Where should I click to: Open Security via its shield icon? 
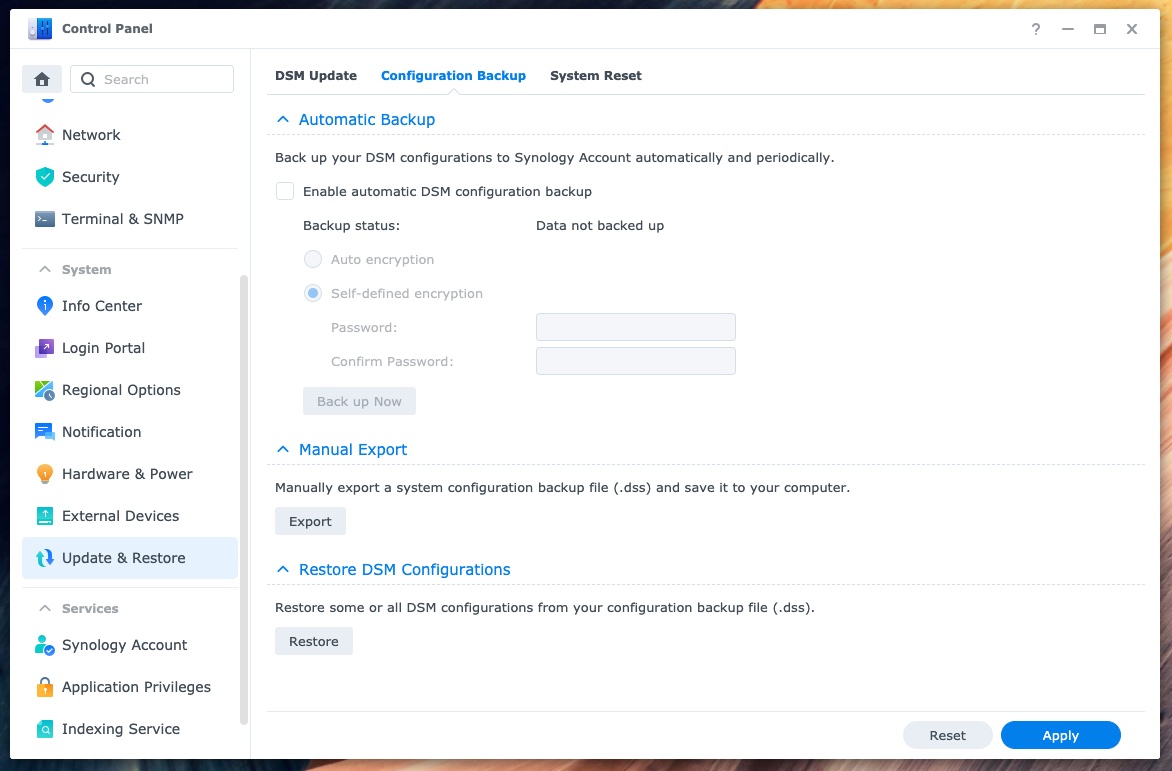(45, 176)
